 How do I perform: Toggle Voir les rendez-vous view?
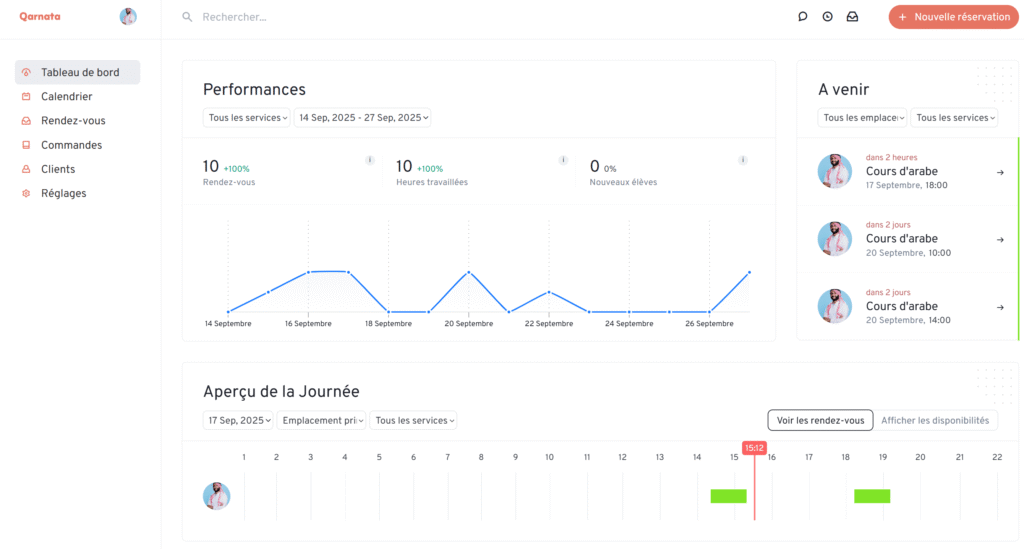(x=820, y=420)
